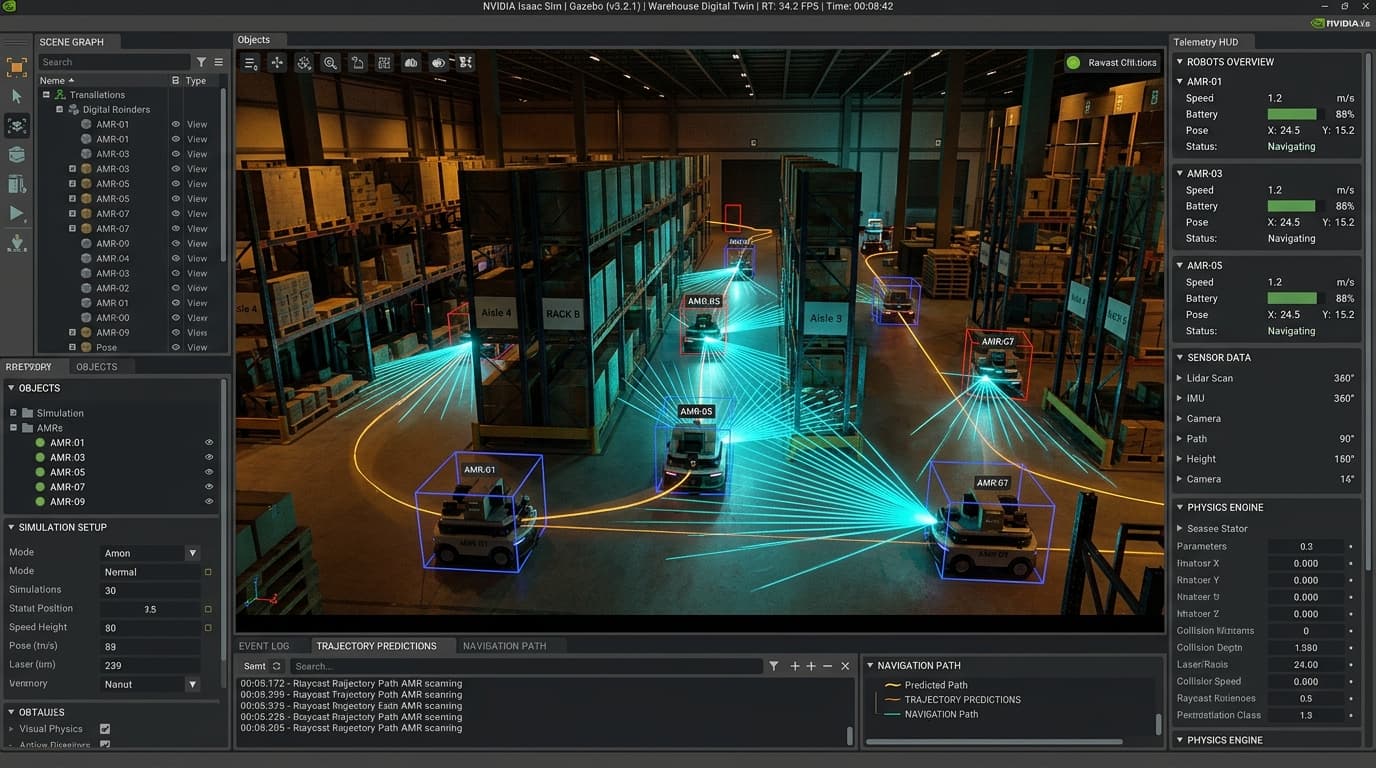Image resolution: width=1376 pixels, height=768 pixels.
Task: Click the Ravast Collisions button in viewport
Action: [1112, 63]
